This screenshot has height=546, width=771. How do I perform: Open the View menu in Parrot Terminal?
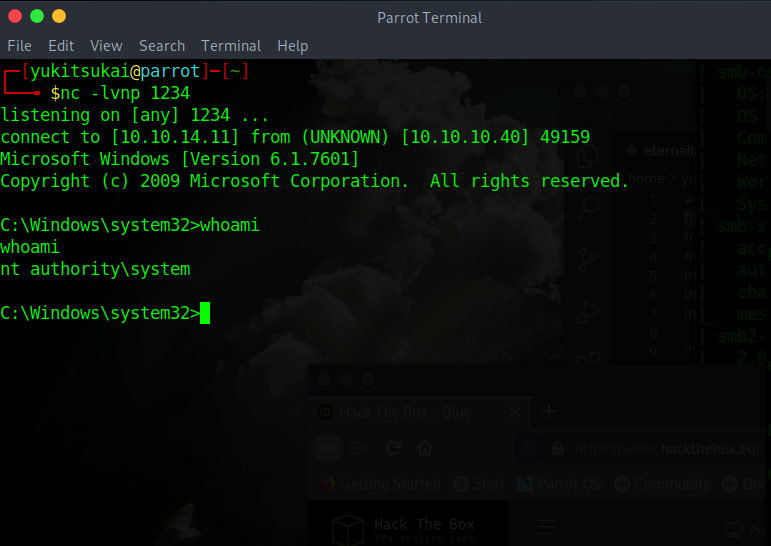coord(106,46)
